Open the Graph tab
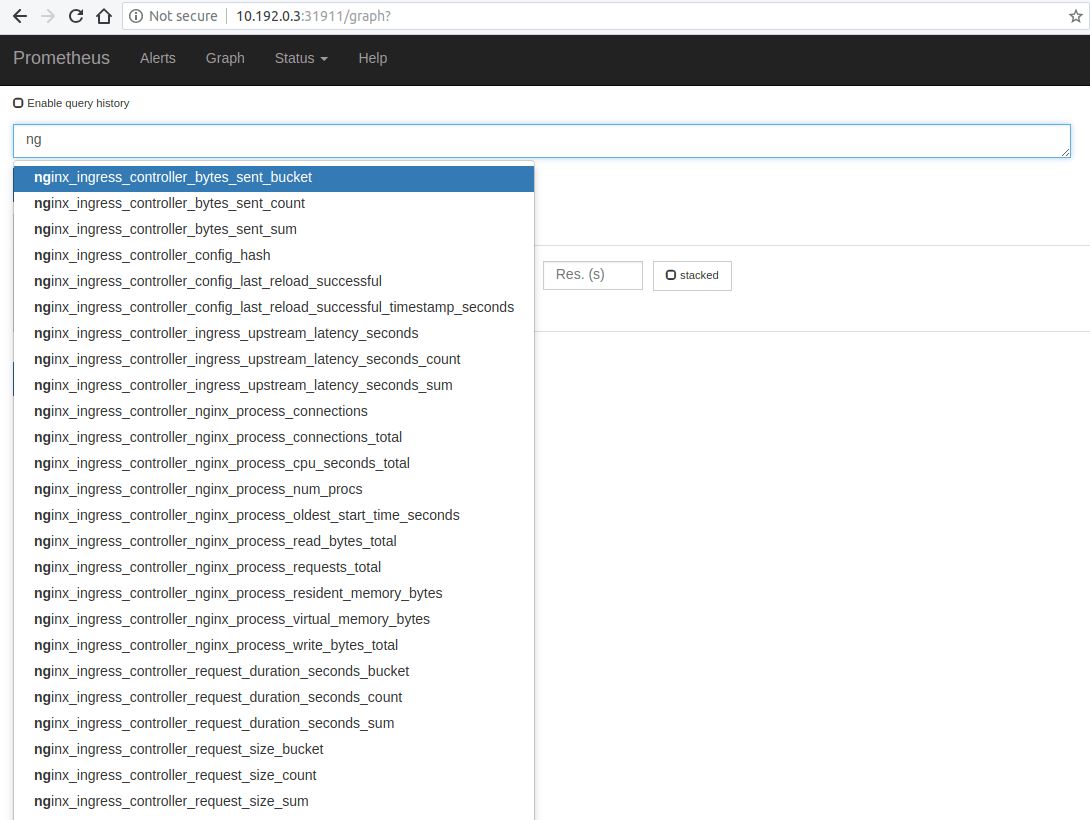The width and height of the screenshot is (1090, 820). (x=225, y=58)
